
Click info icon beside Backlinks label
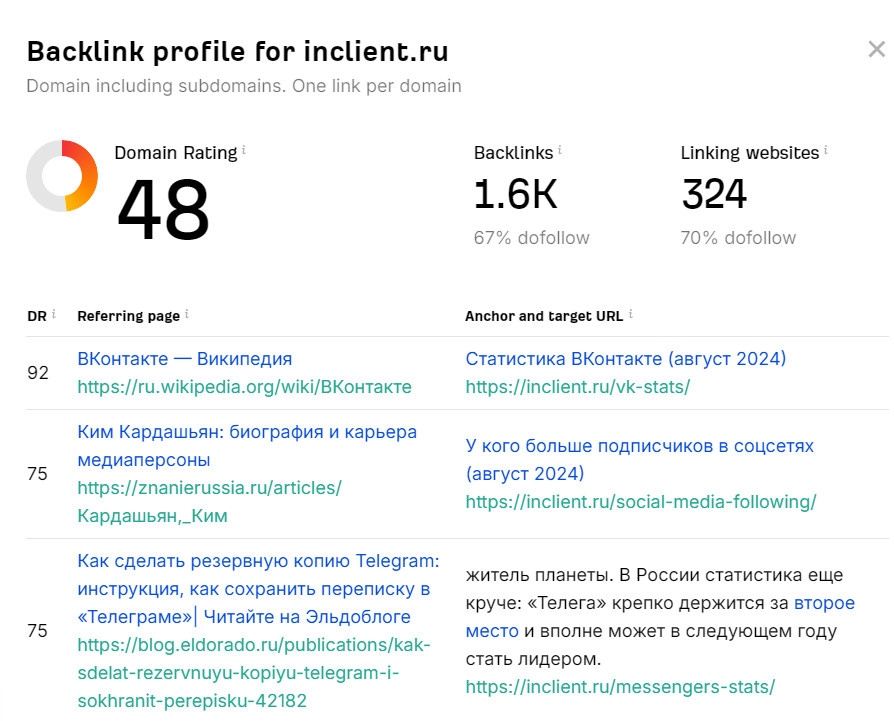point(560,150)
